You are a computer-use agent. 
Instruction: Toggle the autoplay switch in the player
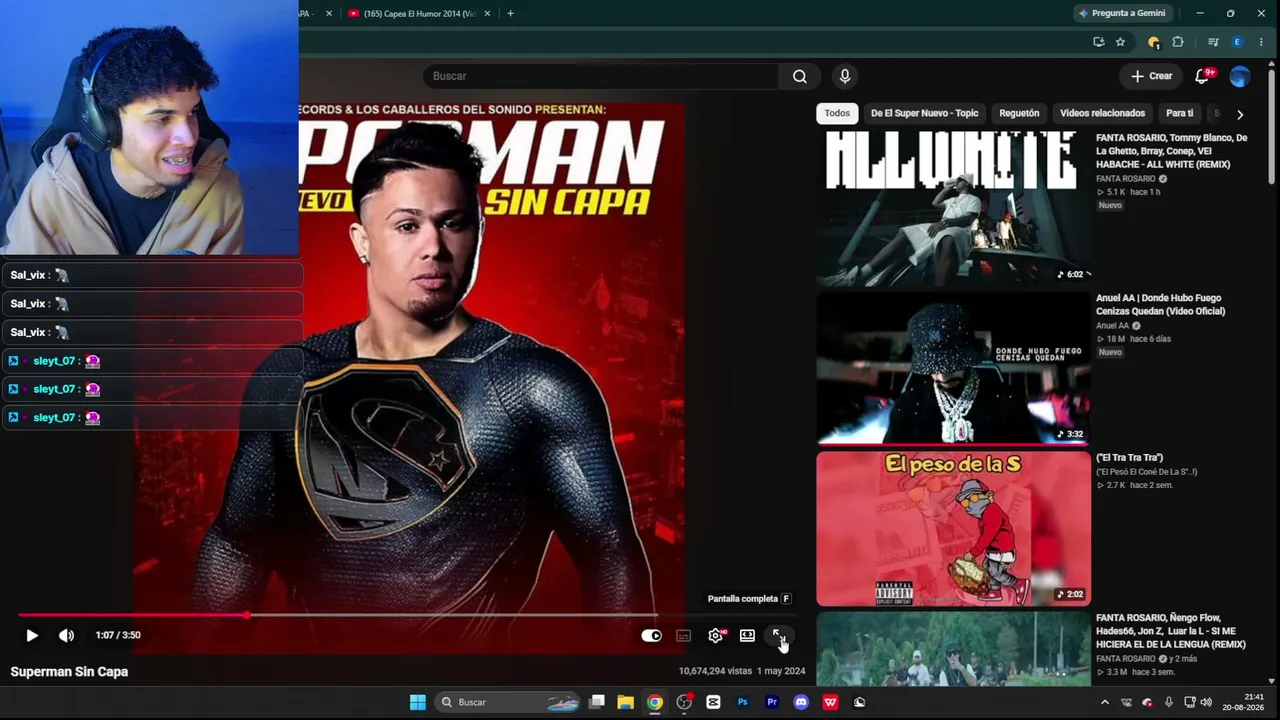tap(651, 635)
